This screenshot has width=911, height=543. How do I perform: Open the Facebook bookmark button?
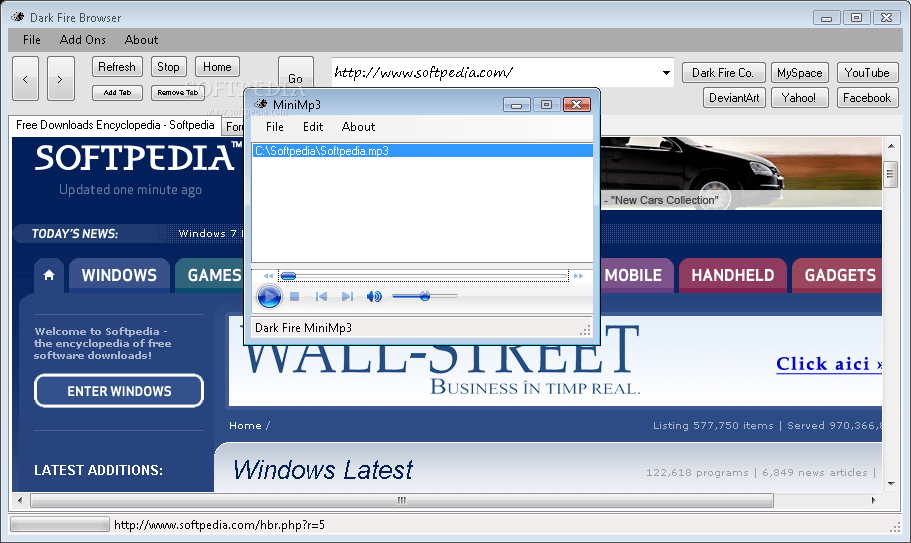click(867, 98)
